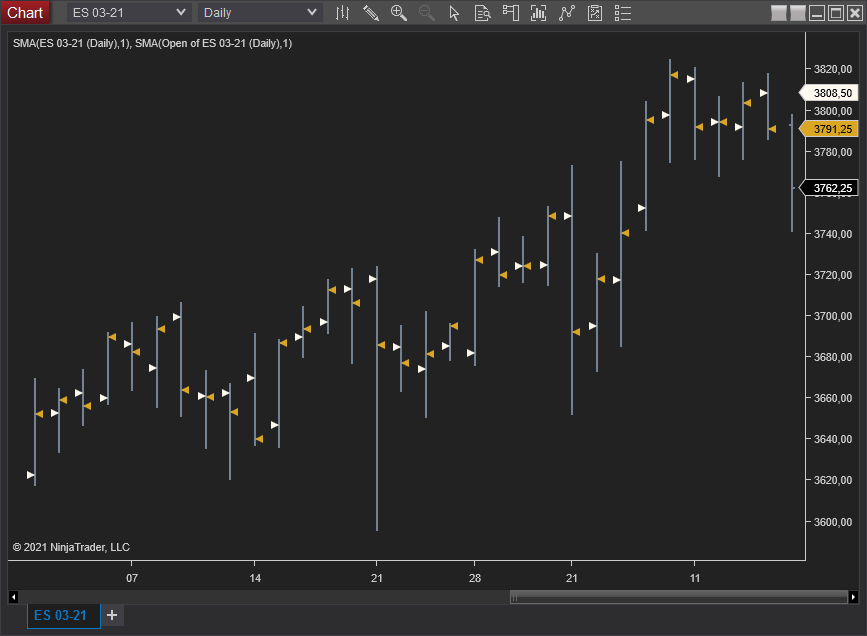Screen dimensions: 867x636
Task: Click the 3762,25 black price marker
Action: (830, 188)
